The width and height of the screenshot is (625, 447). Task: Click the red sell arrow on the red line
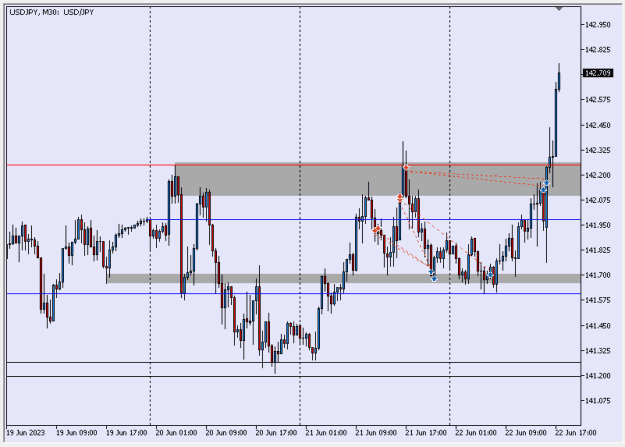pyautogui.click(x=406, y=167)
